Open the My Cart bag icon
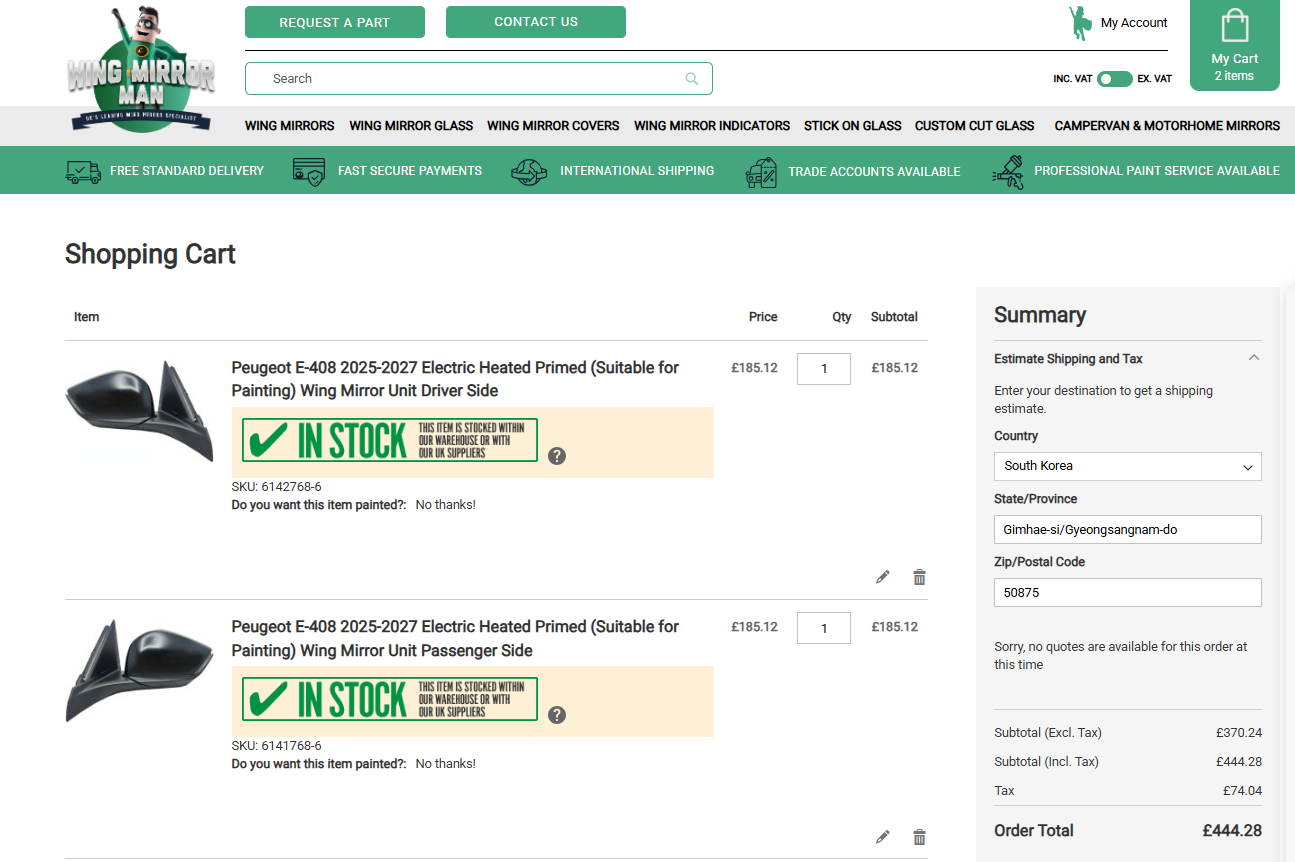 1235,27
